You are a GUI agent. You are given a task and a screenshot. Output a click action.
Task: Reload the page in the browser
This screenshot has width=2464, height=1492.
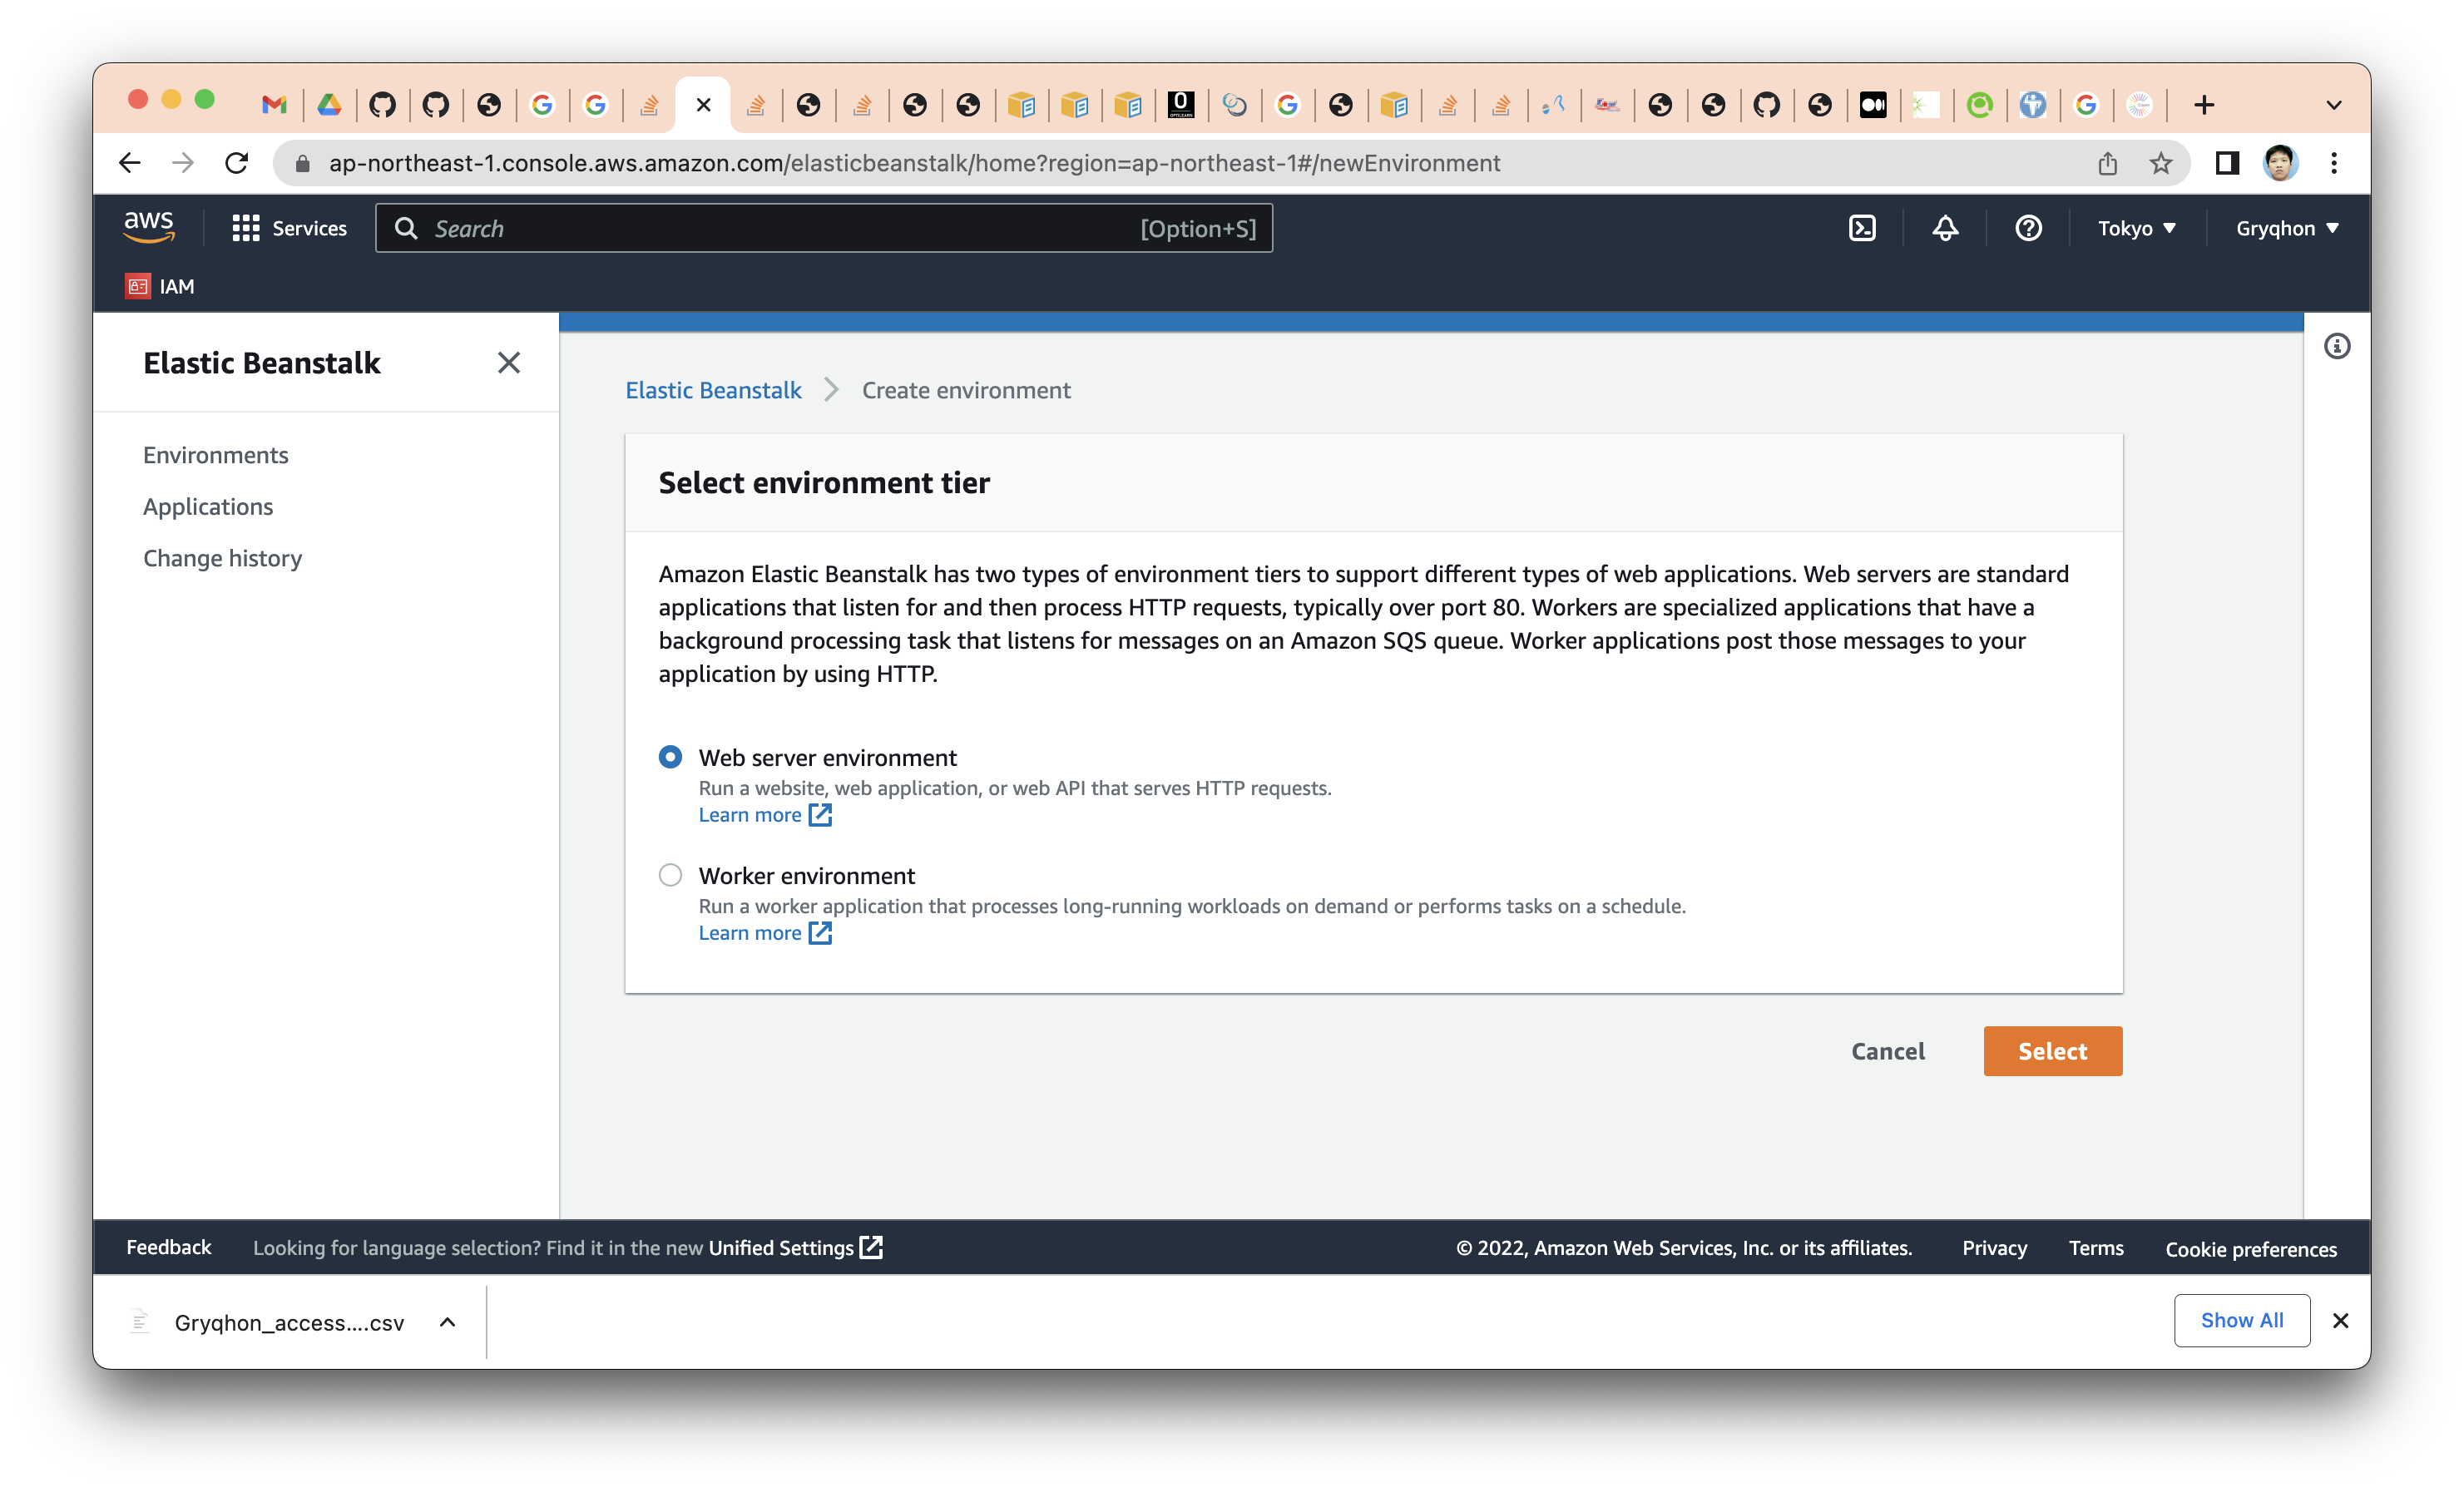[x=236, y=162]
